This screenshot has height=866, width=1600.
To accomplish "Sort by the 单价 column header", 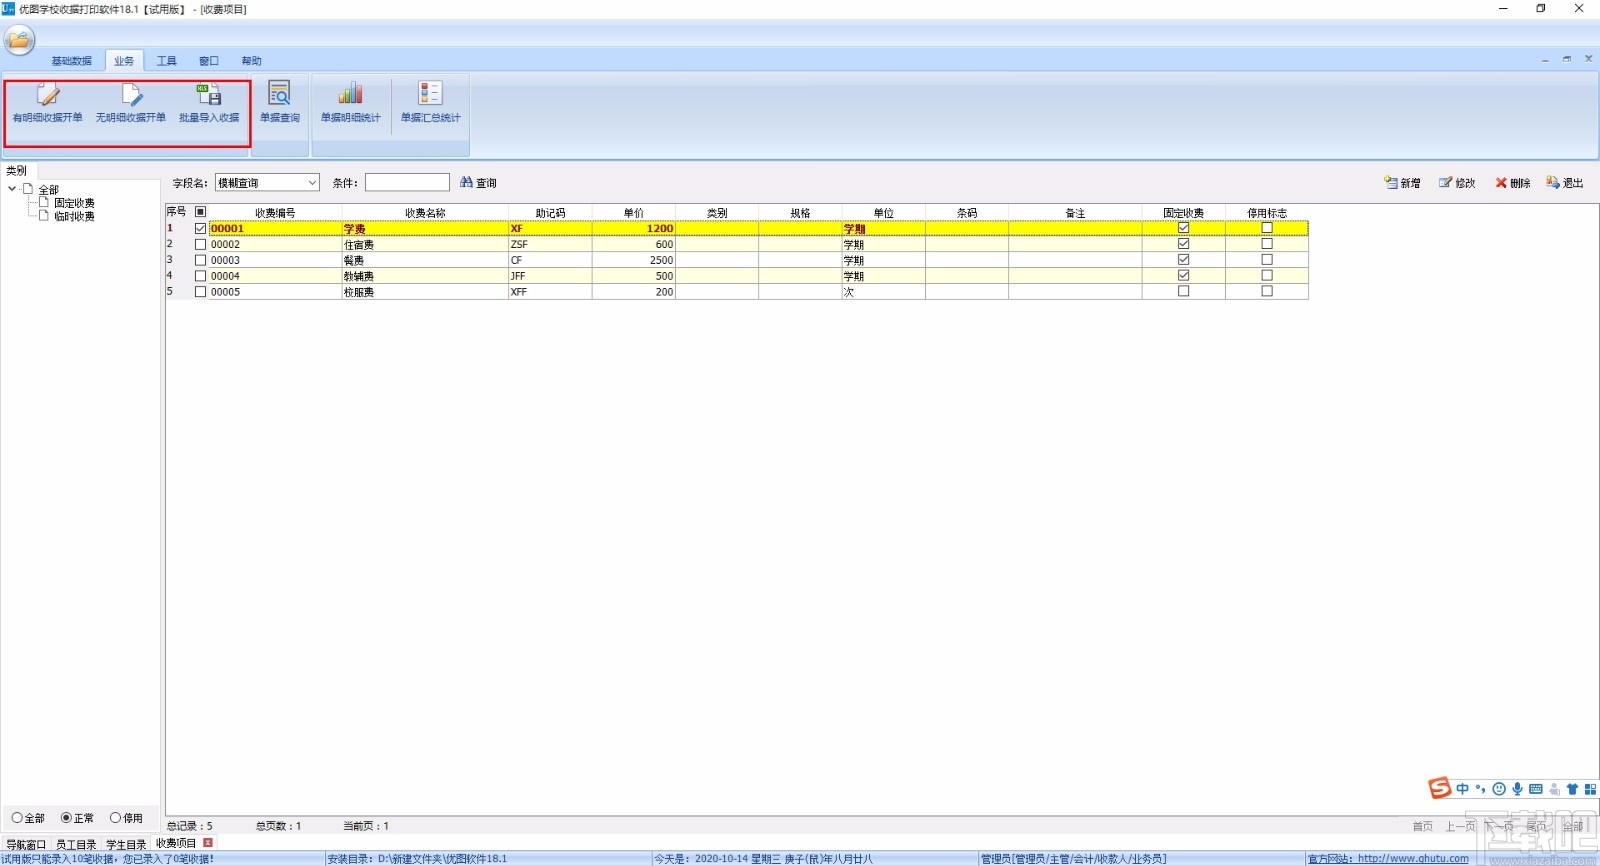I will coord(634,213).
